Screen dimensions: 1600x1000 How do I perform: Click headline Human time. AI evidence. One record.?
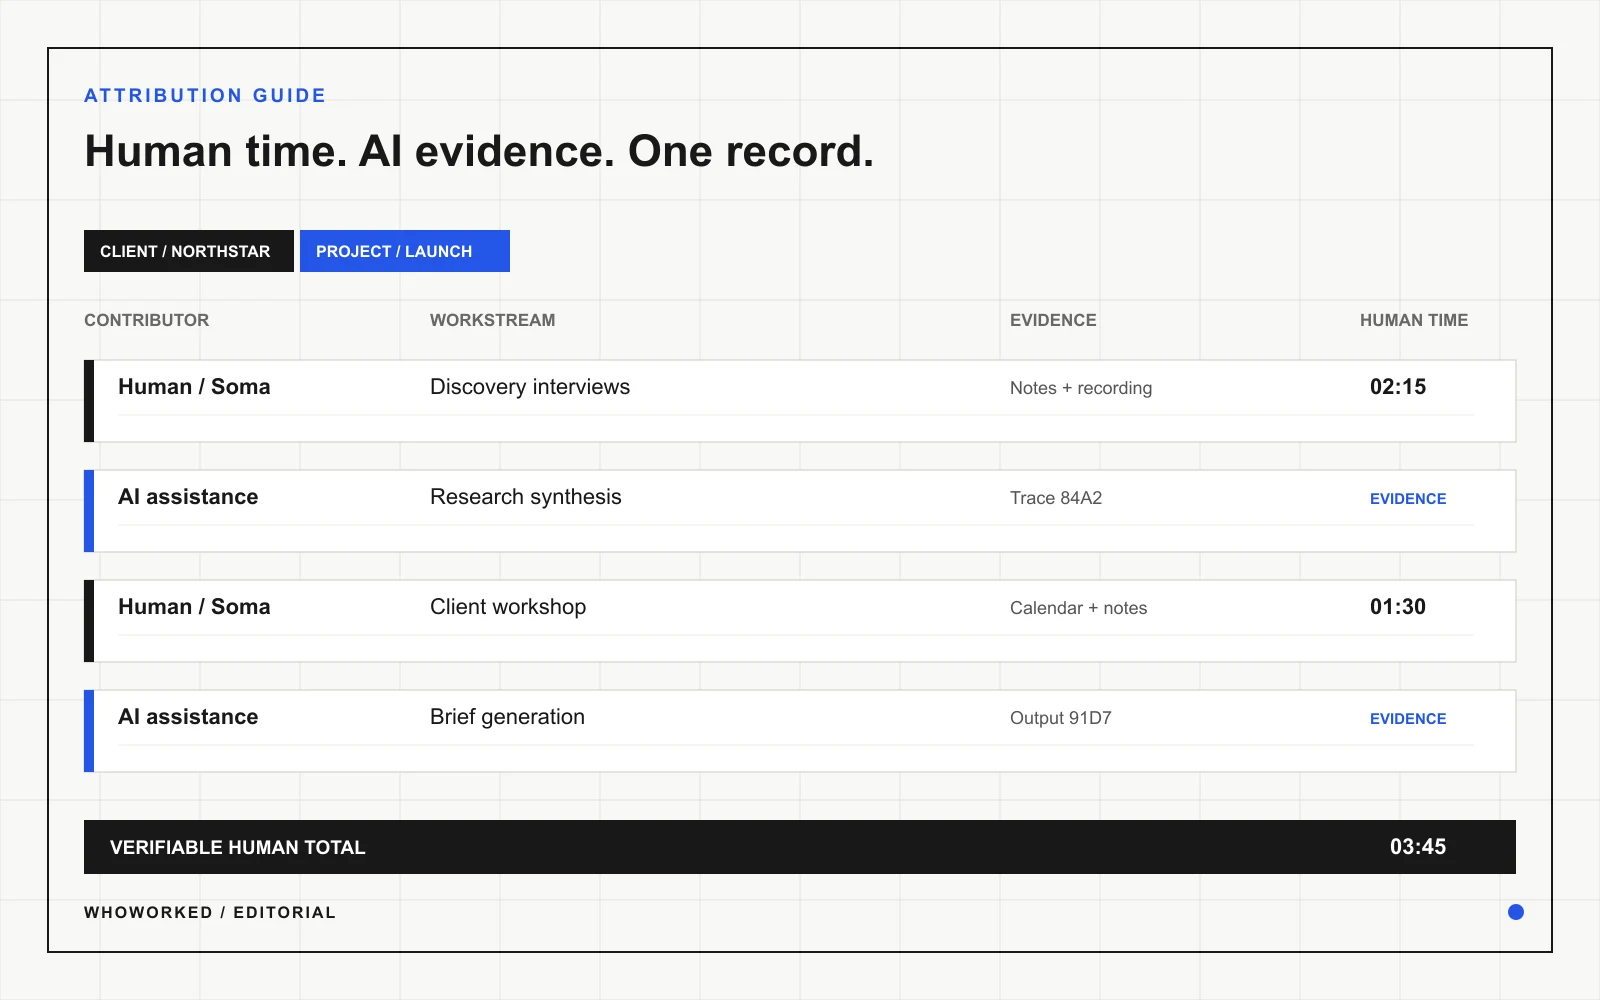pyautogui.click(x=479, y=151)
